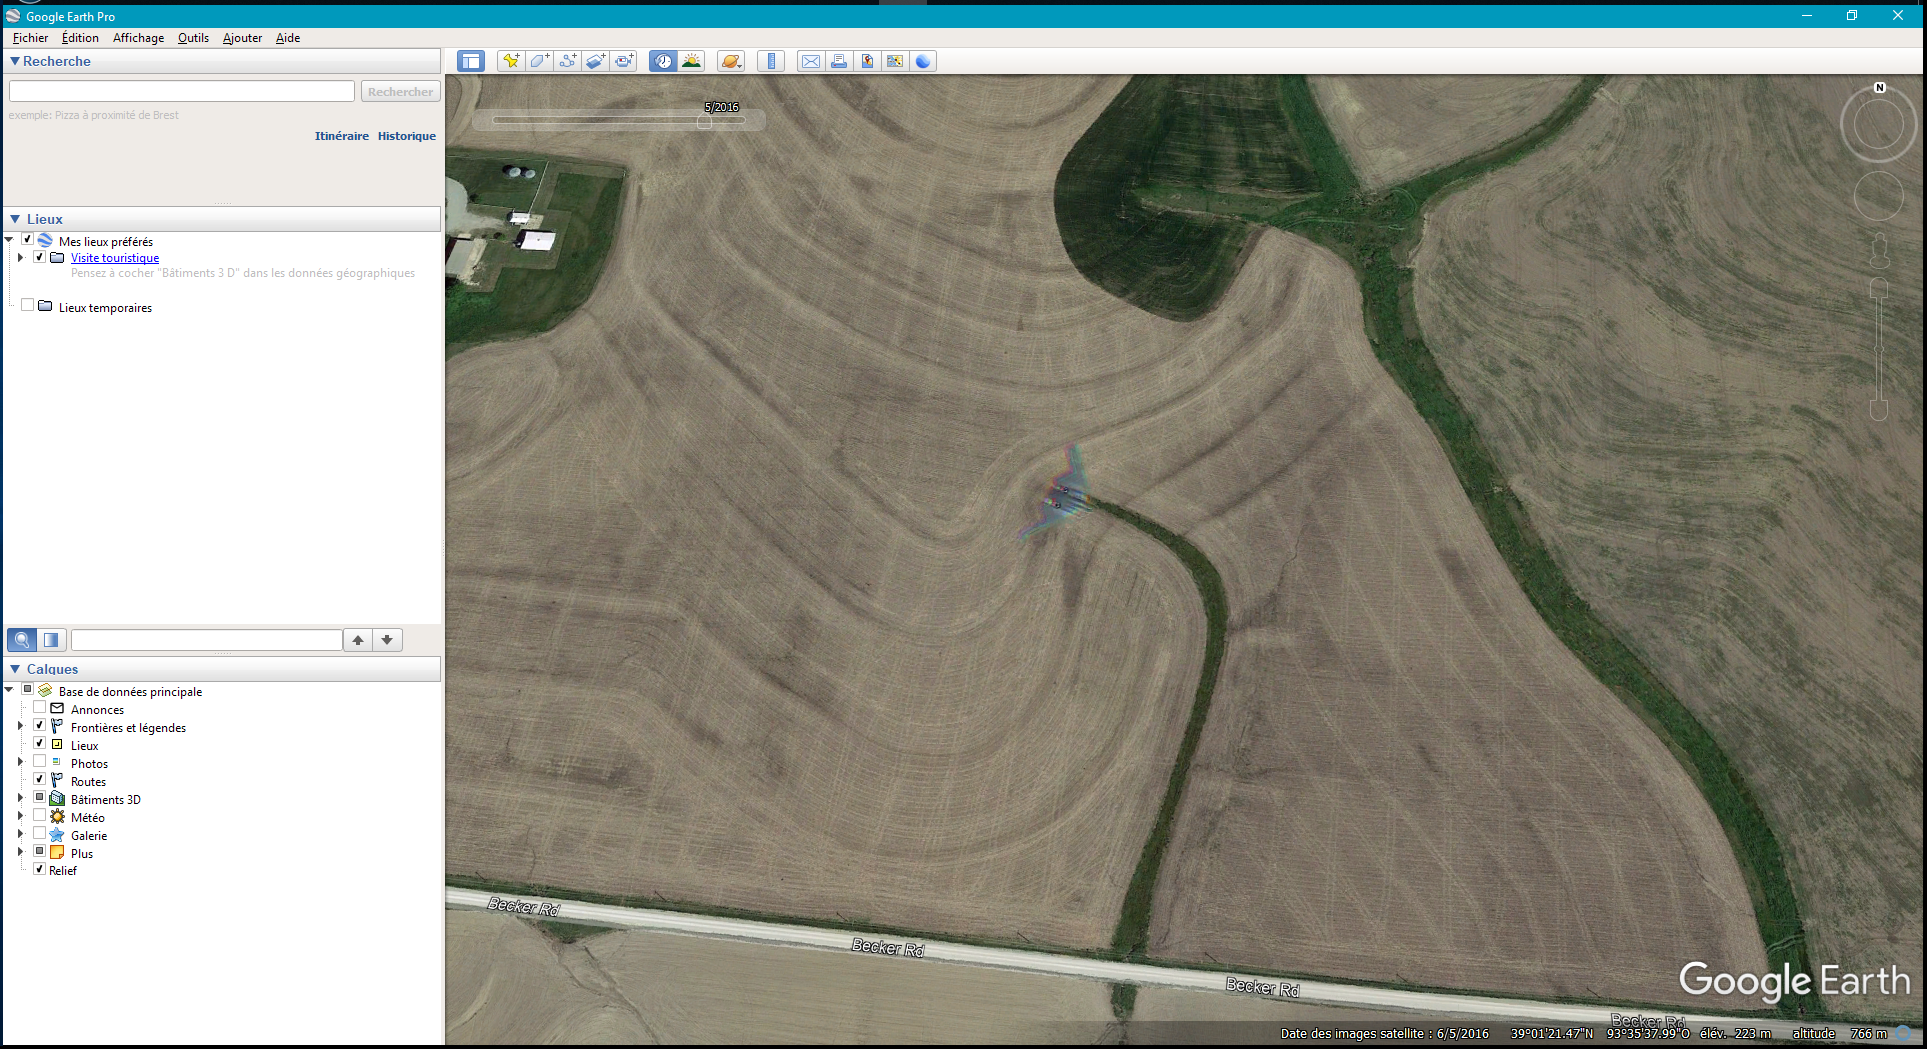Open the Visite touristique link
The image size is (1927, 1049).
pyautogui.click(x=115, y=258)
